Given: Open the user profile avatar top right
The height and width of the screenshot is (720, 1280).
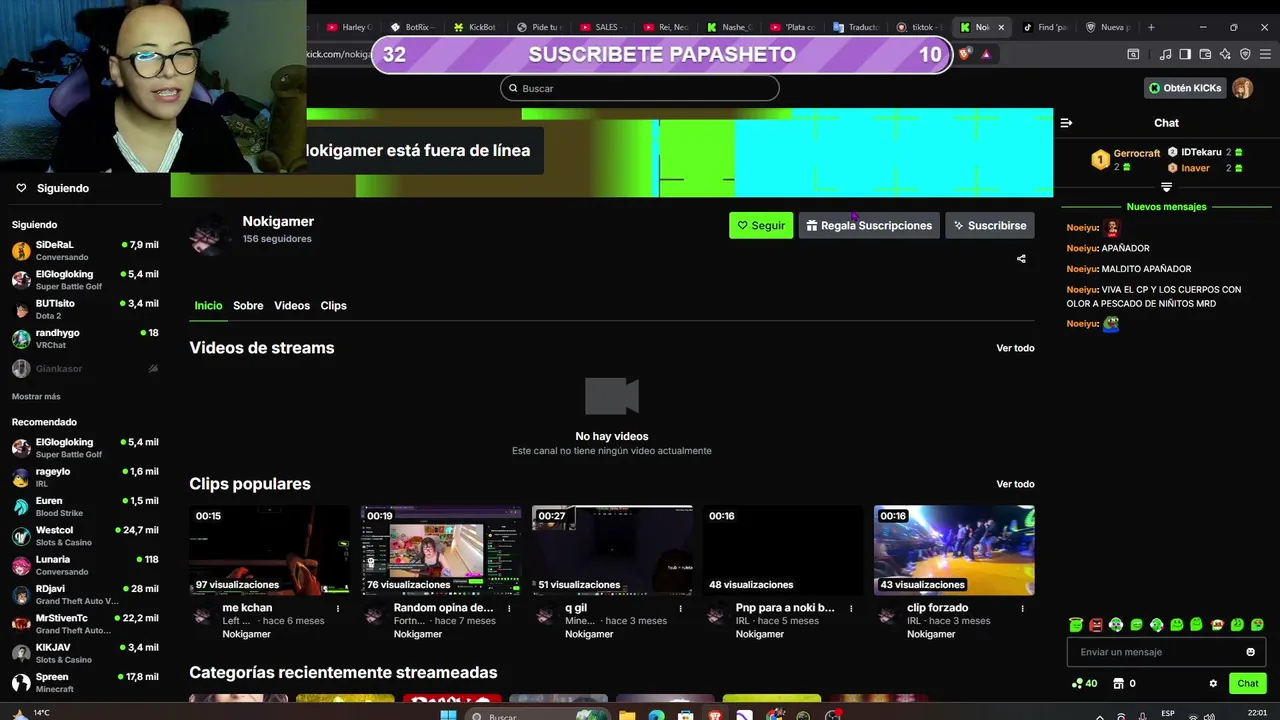Looking at the screenshot, I should click(x=1242, y=88).
